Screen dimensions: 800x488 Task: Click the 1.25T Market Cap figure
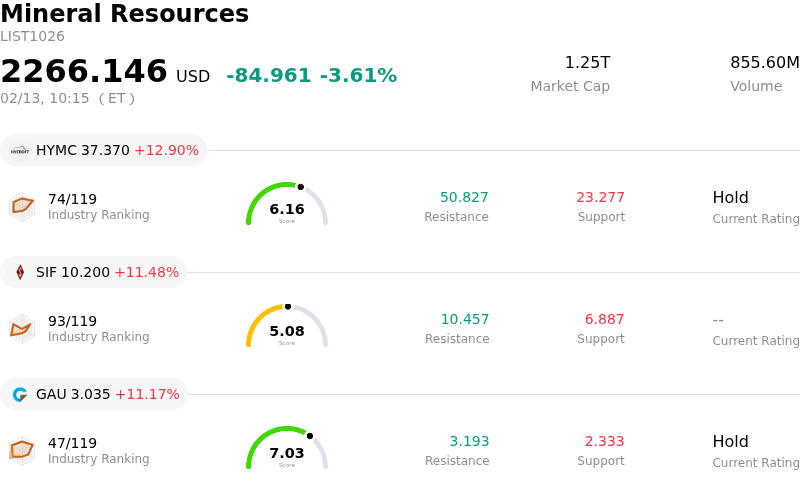[587, 62]
